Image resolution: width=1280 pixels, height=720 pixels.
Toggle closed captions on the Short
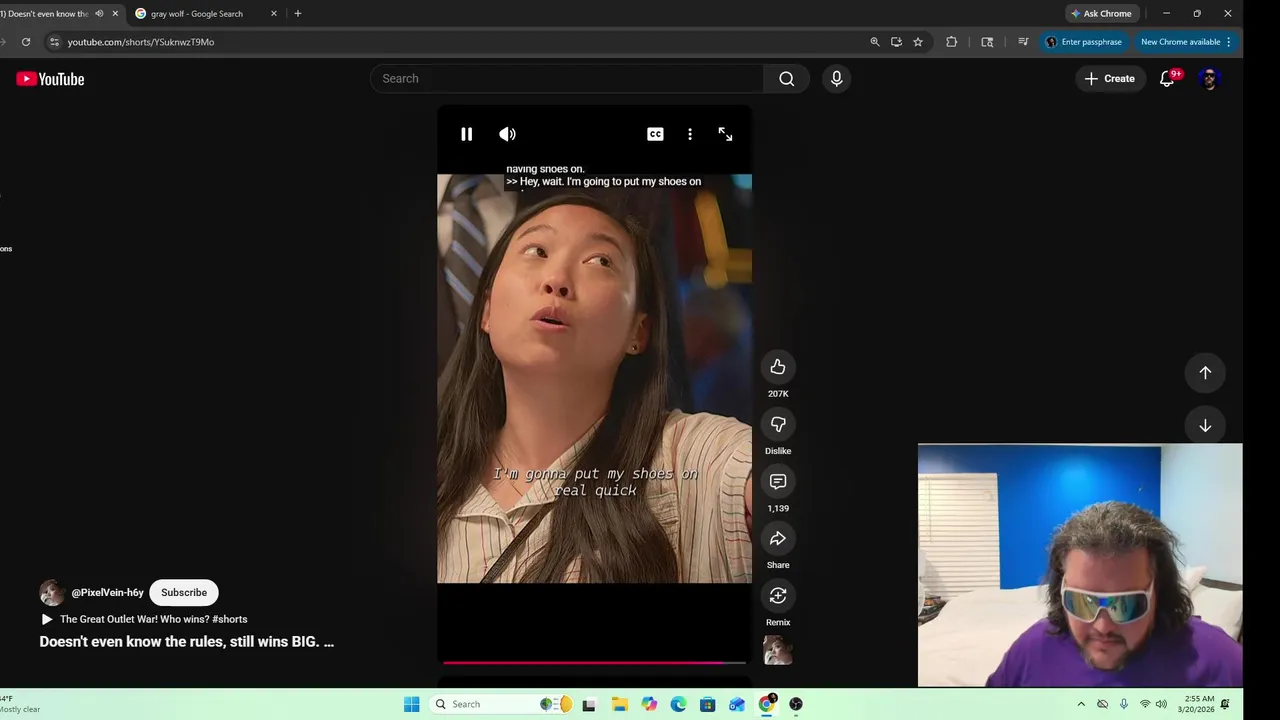pyautogui.click(x=655, y=134)
